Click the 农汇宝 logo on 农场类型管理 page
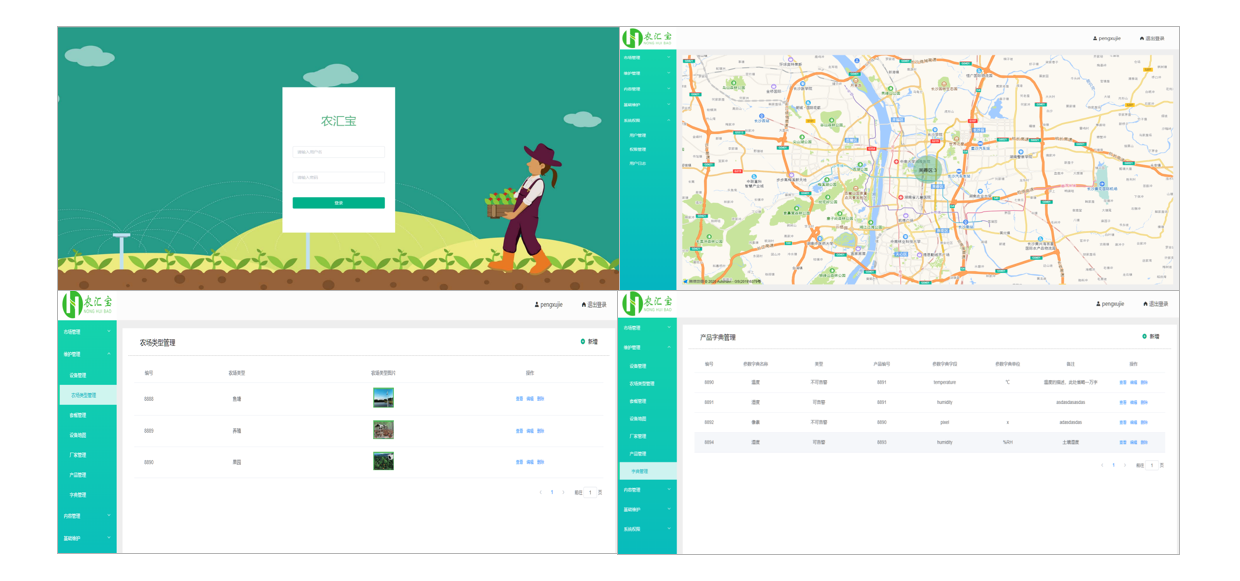This screenshot has height=581, width=1240. pos(87,304)
